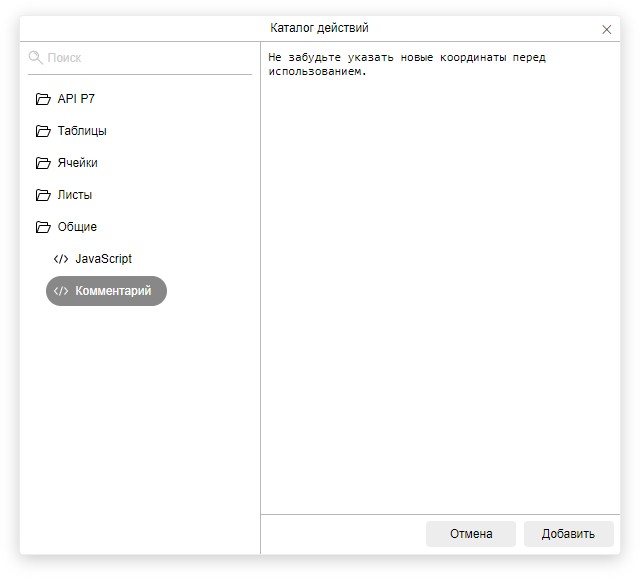Expand the Таблицы category label

(x=82, y=131)
